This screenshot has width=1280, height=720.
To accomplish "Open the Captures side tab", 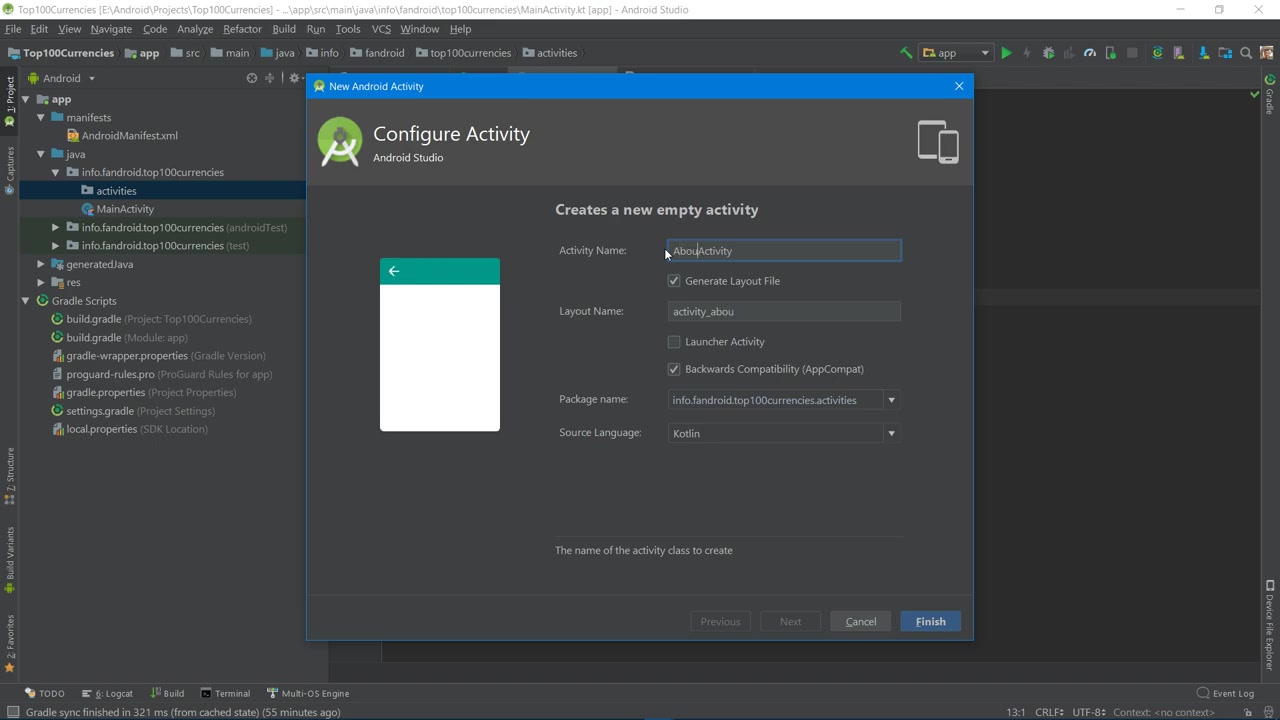I will tap(10, 170).
